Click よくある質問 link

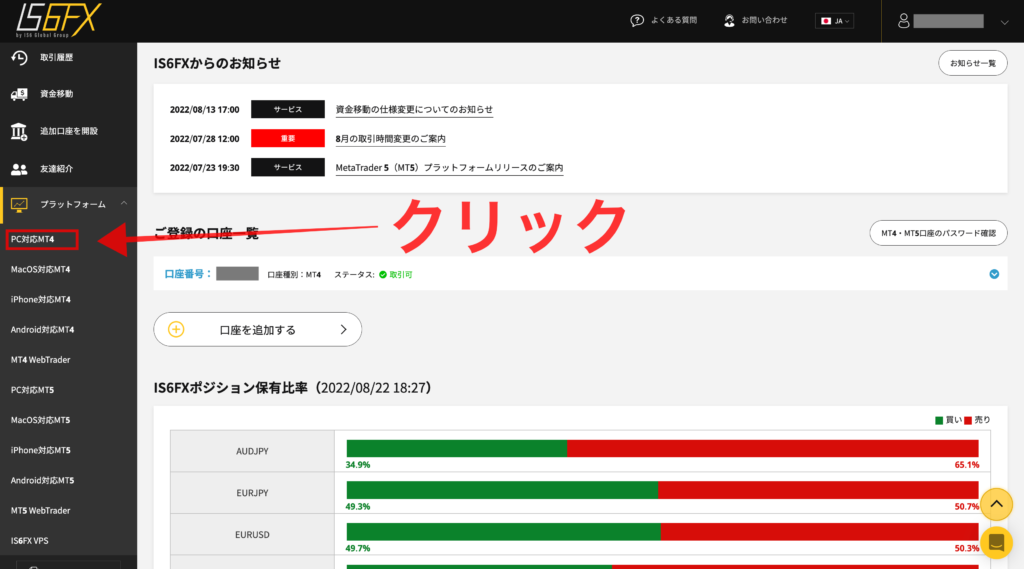(x=674, y=20)
